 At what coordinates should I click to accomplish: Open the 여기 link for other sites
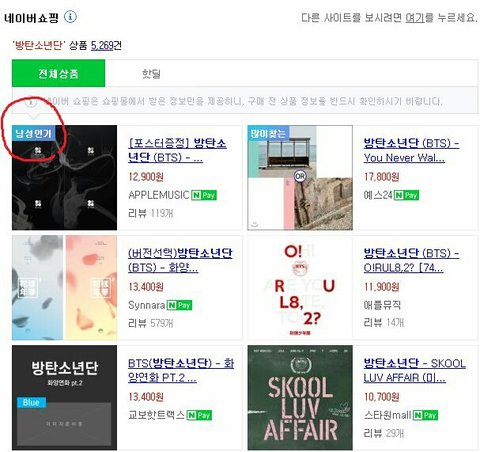pos(415,18)
